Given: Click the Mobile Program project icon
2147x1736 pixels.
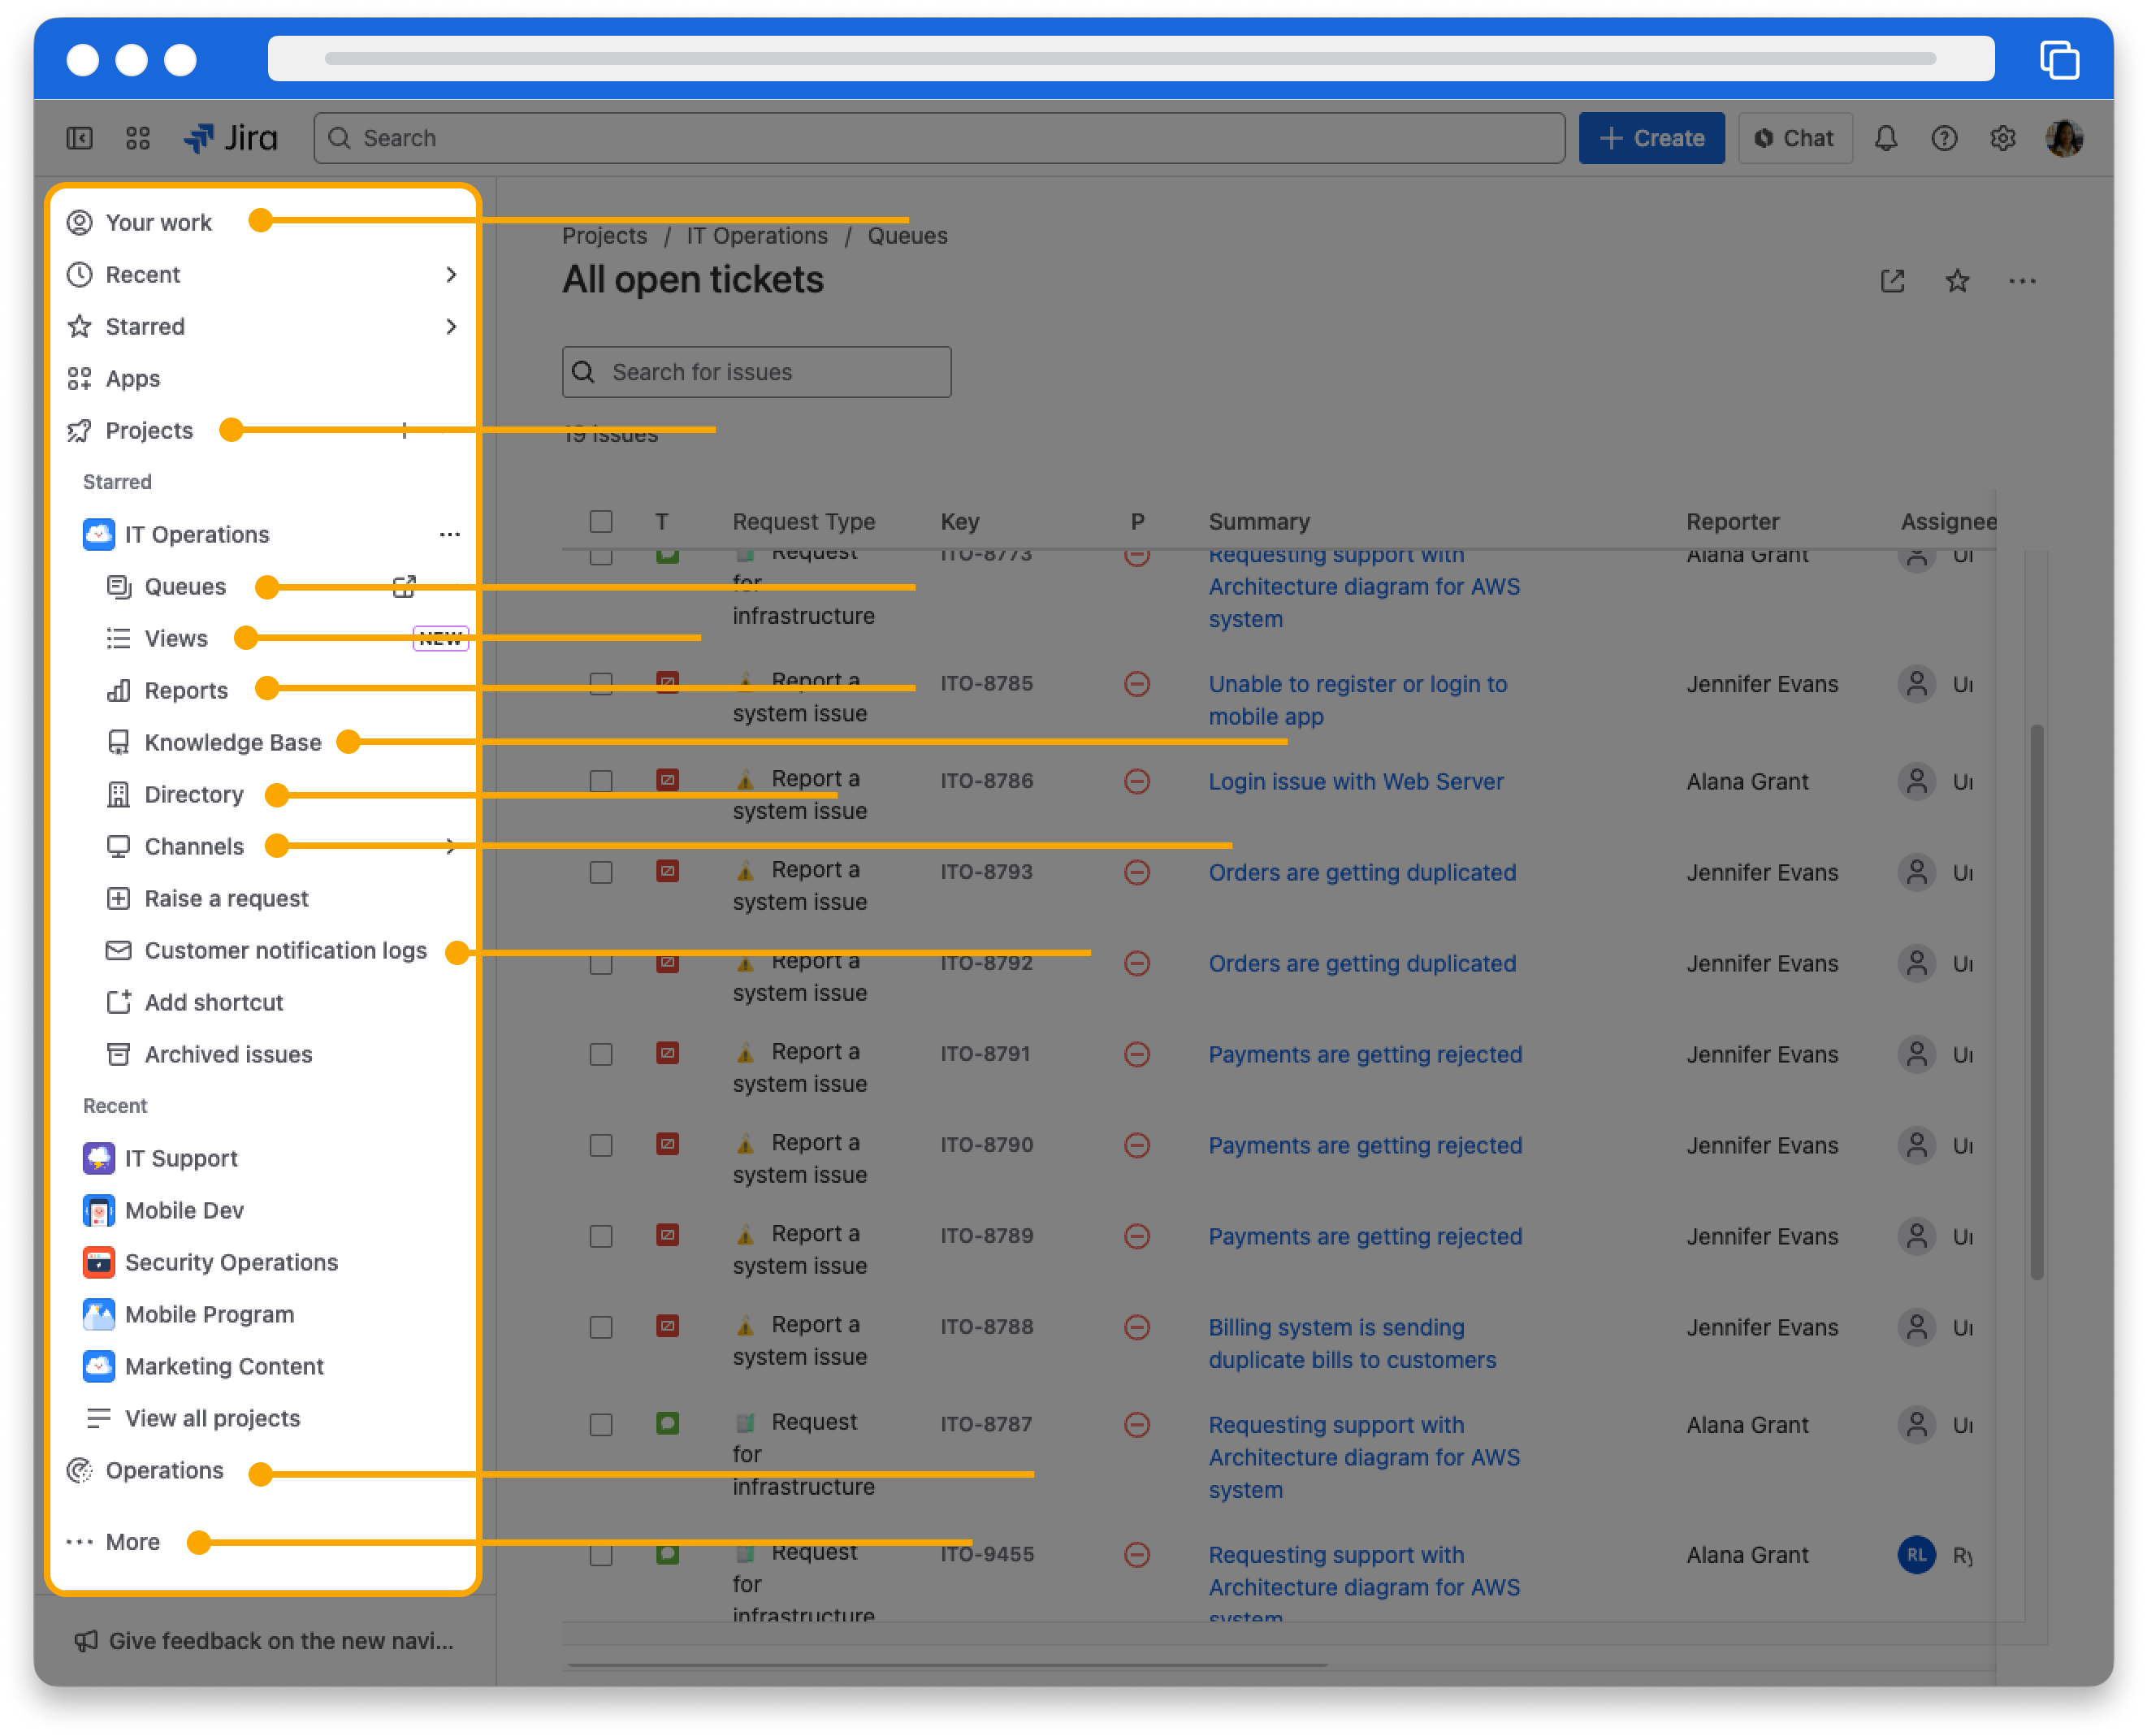Looking at the screenshot, I should click(x=98, y=1314).
